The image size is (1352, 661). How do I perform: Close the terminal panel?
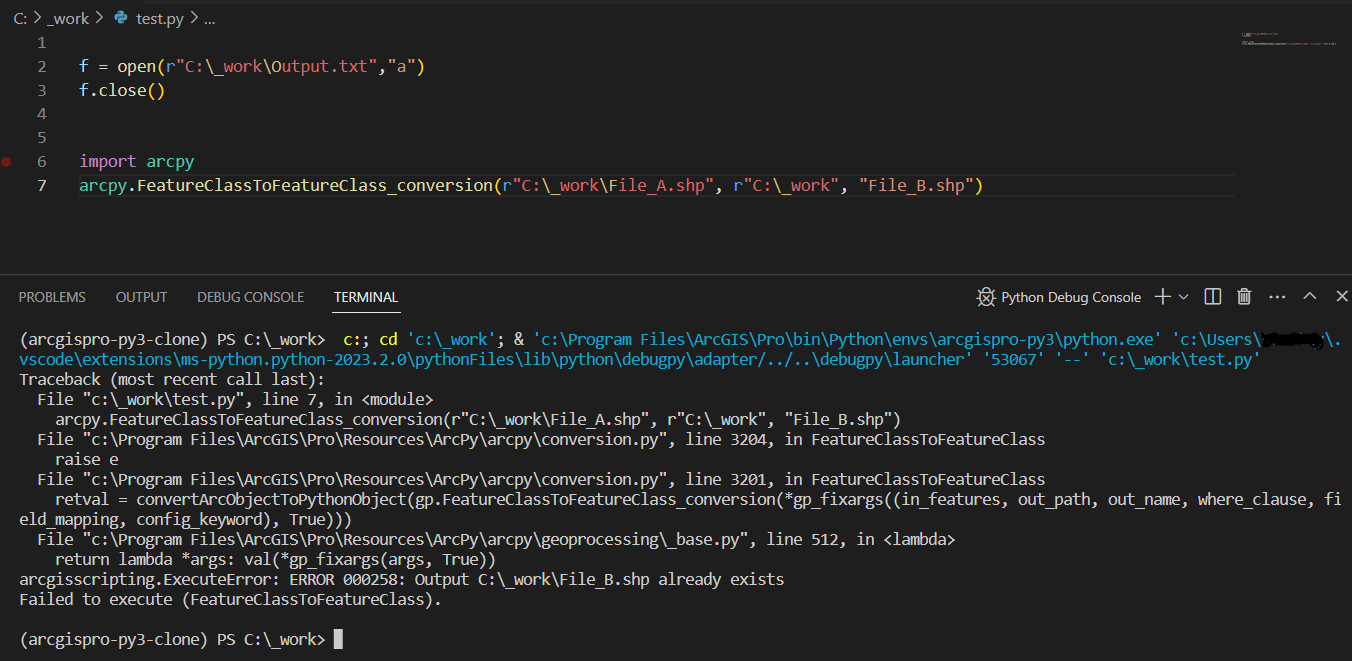[x=1341, y=297]
